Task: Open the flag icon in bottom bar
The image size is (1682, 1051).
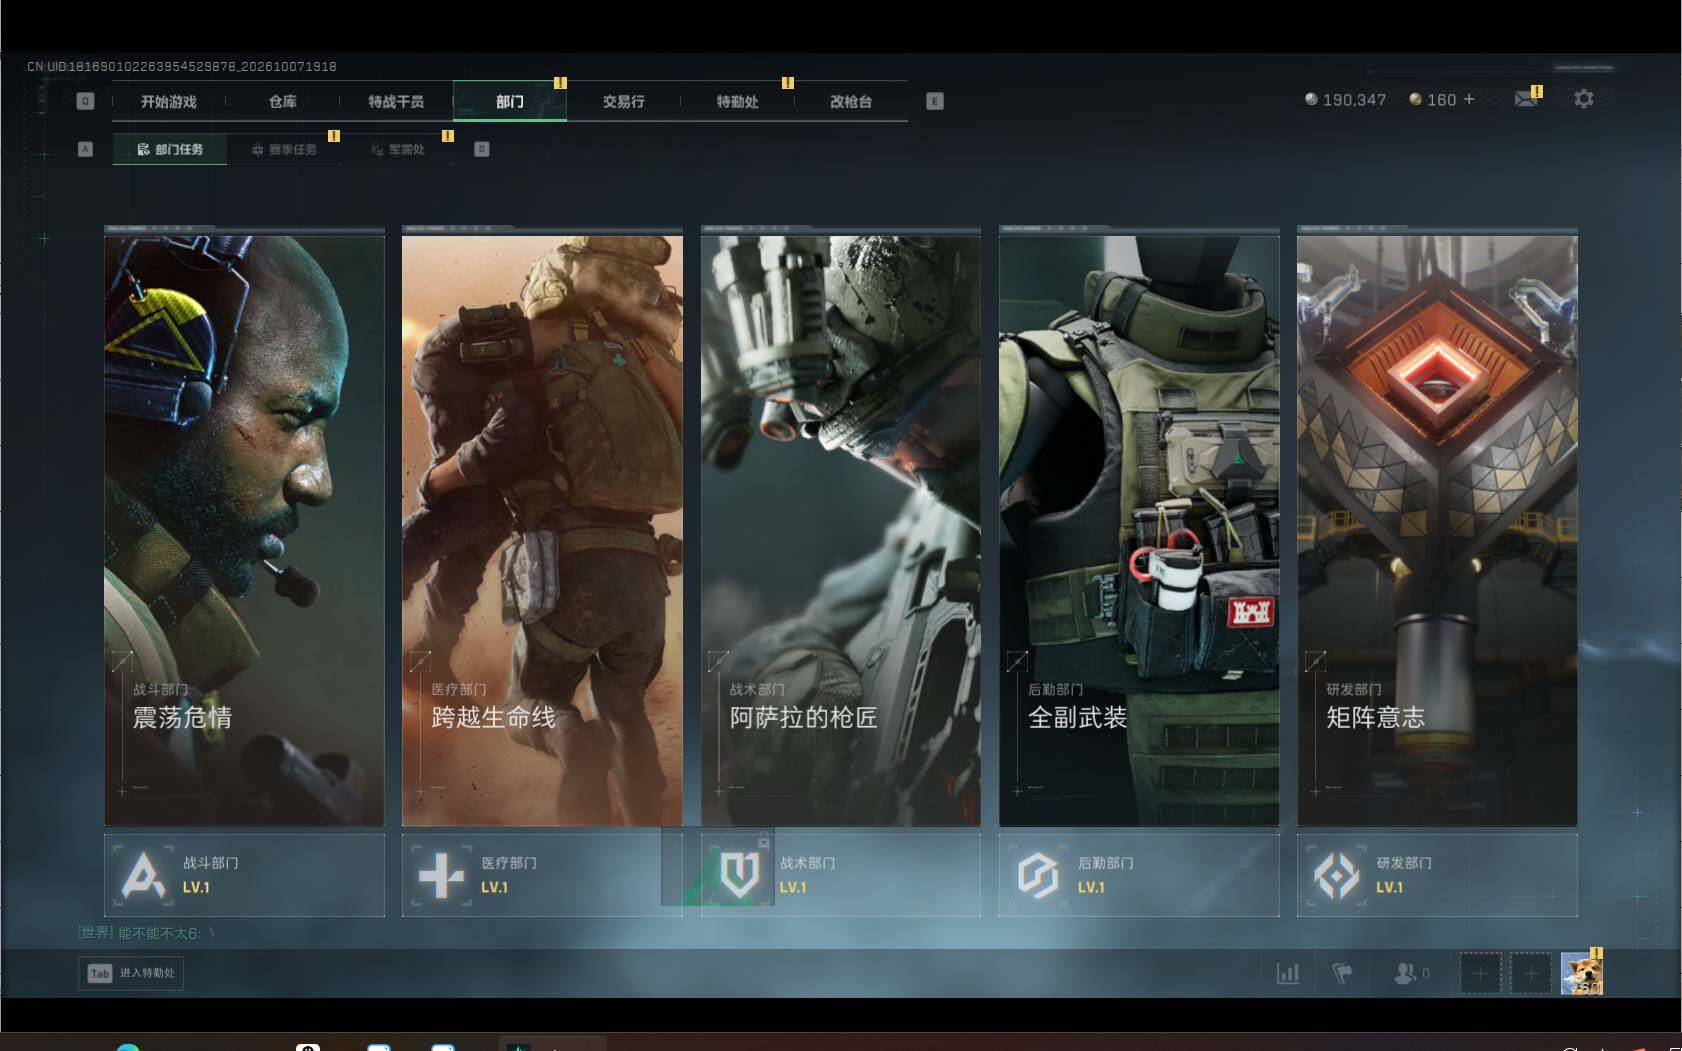Action: point(1342,973)
